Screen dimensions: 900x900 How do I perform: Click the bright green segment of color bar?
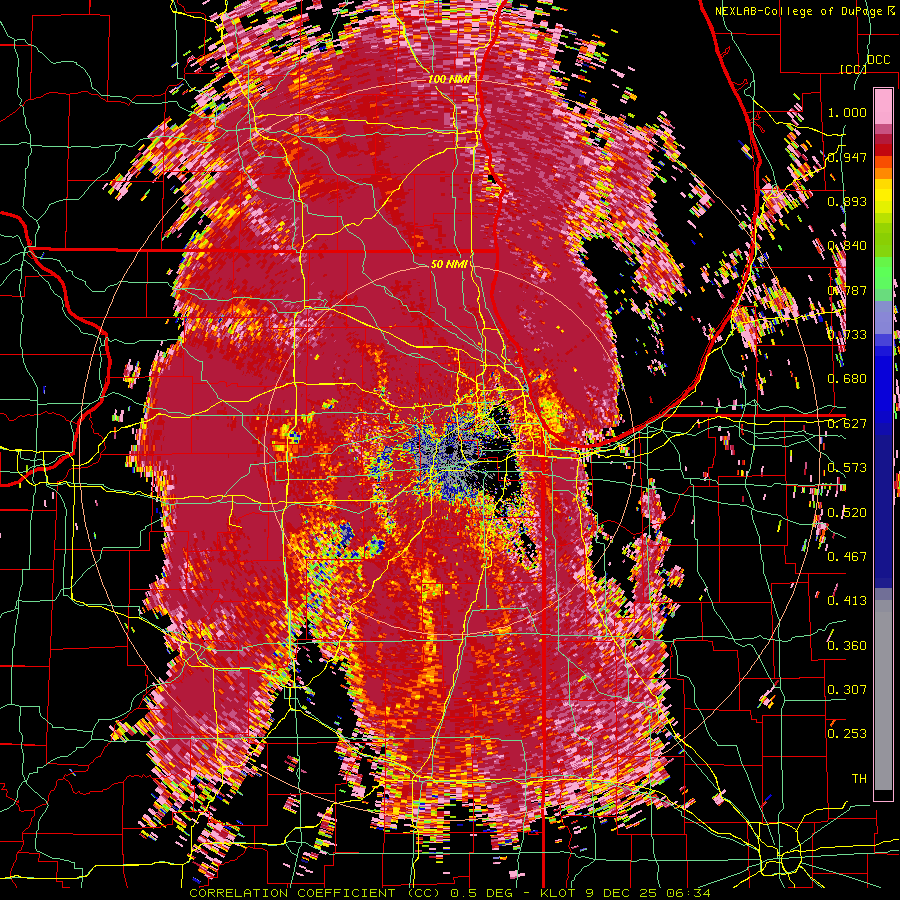coord(883,273)
